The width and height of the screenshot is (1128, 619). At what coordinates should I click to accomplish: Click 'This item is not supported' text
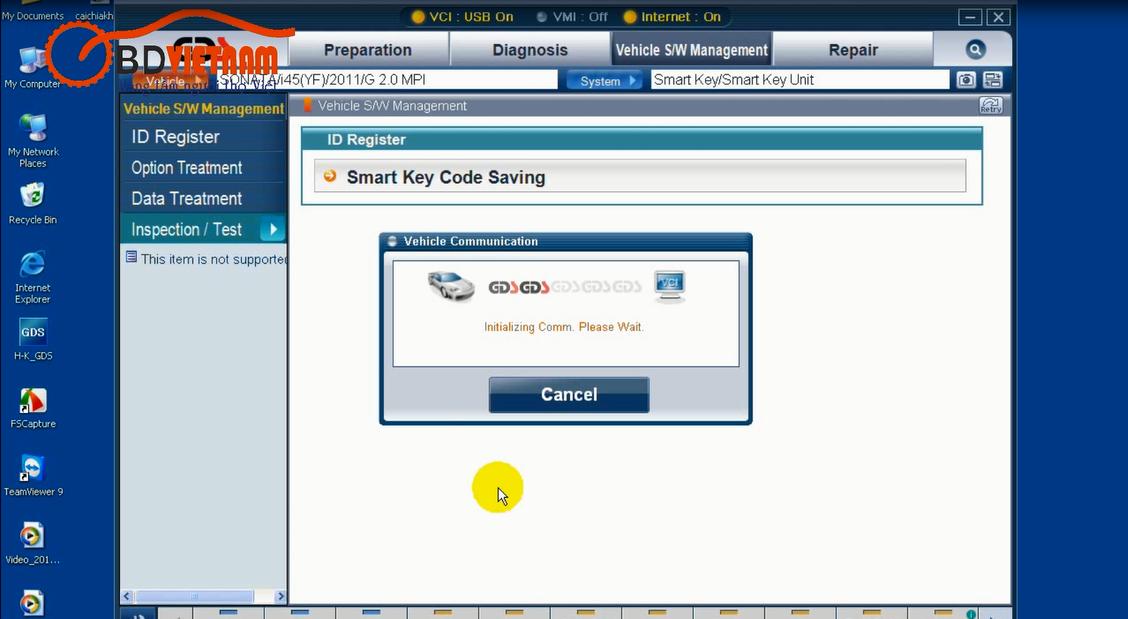click(214, 259)
